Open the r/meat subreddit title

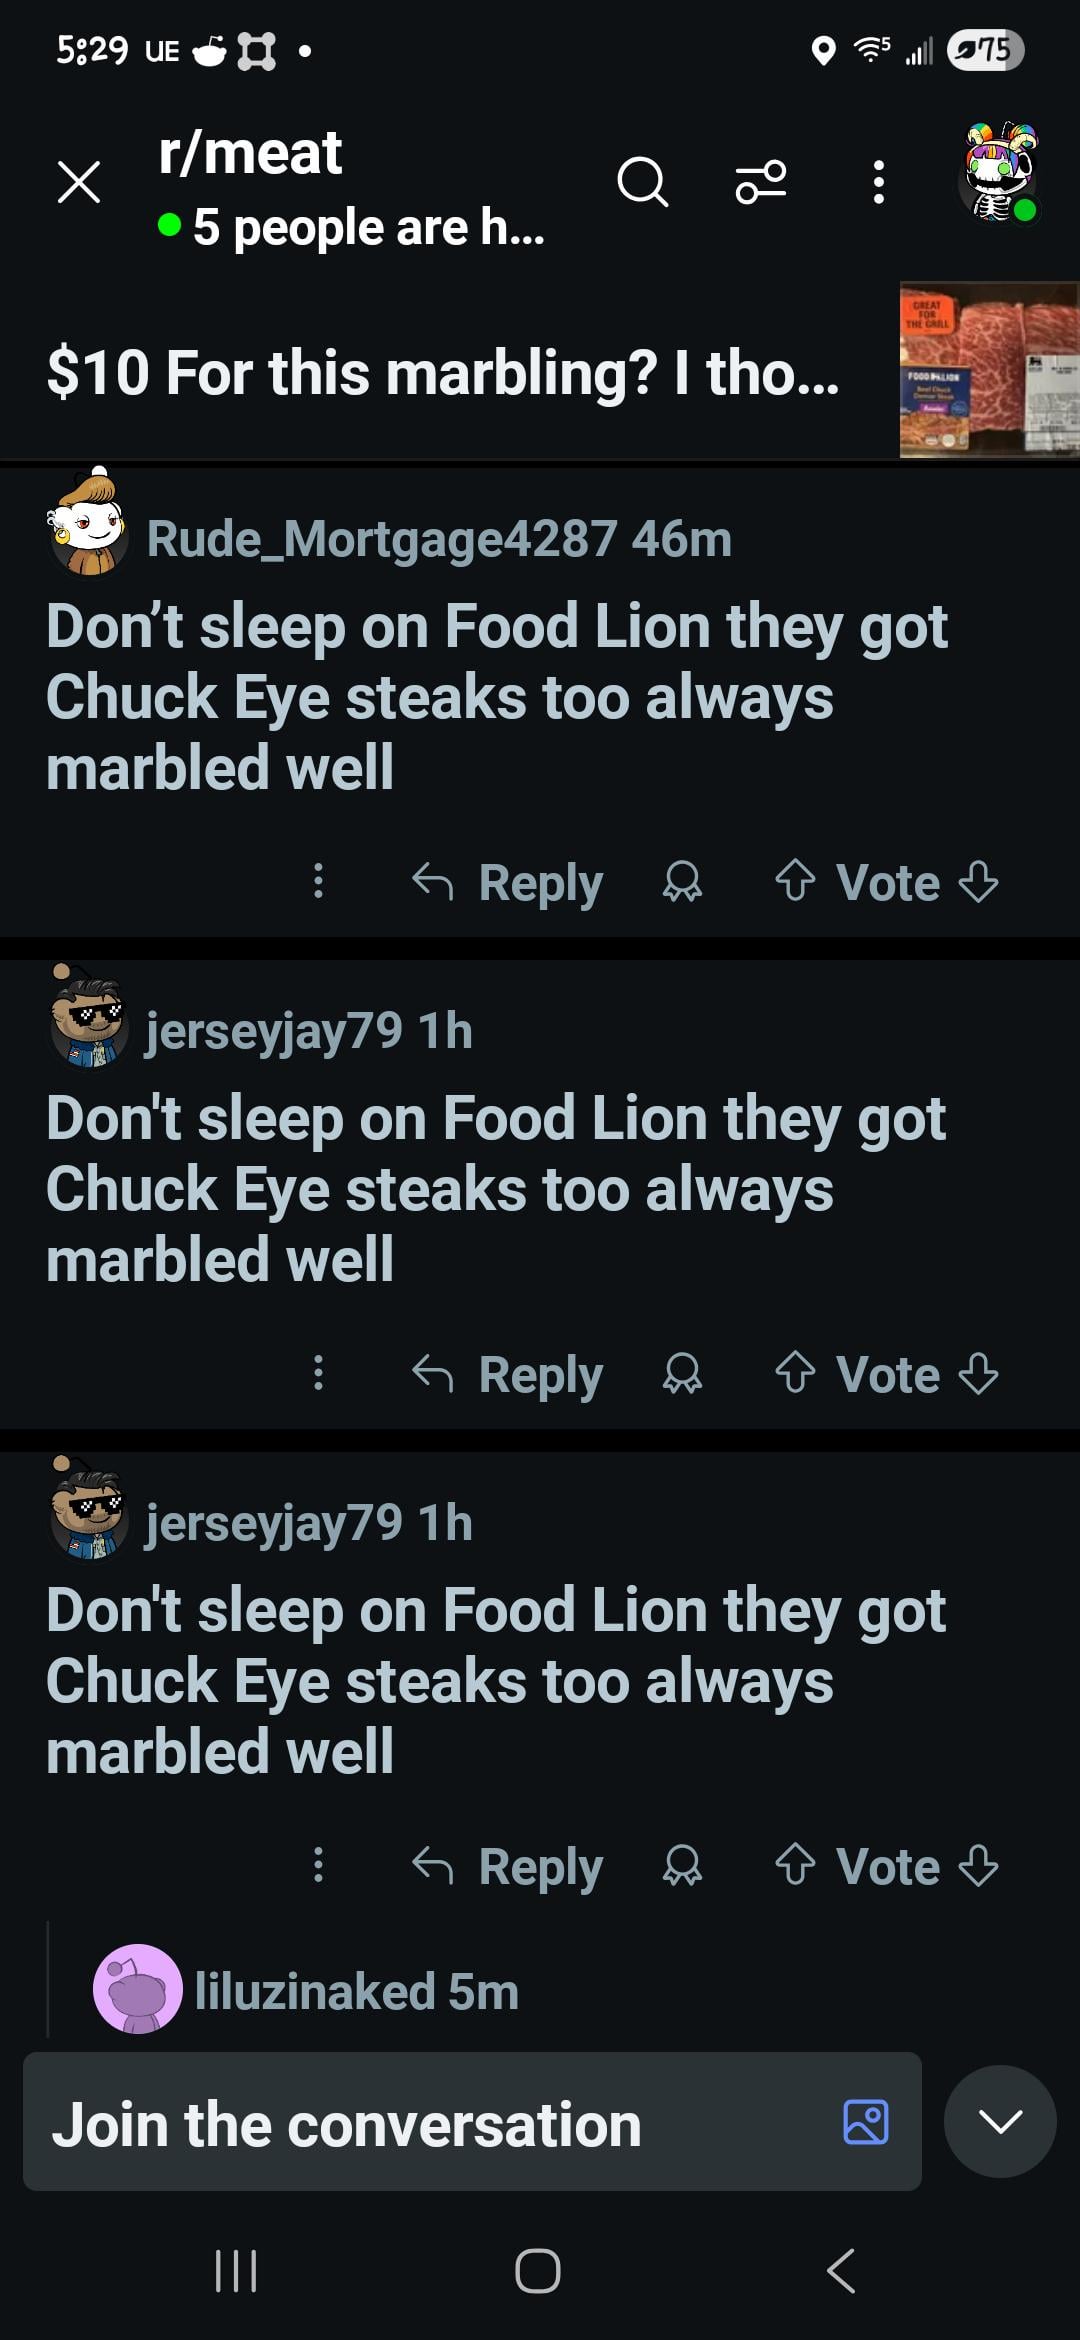pos(250,154)
